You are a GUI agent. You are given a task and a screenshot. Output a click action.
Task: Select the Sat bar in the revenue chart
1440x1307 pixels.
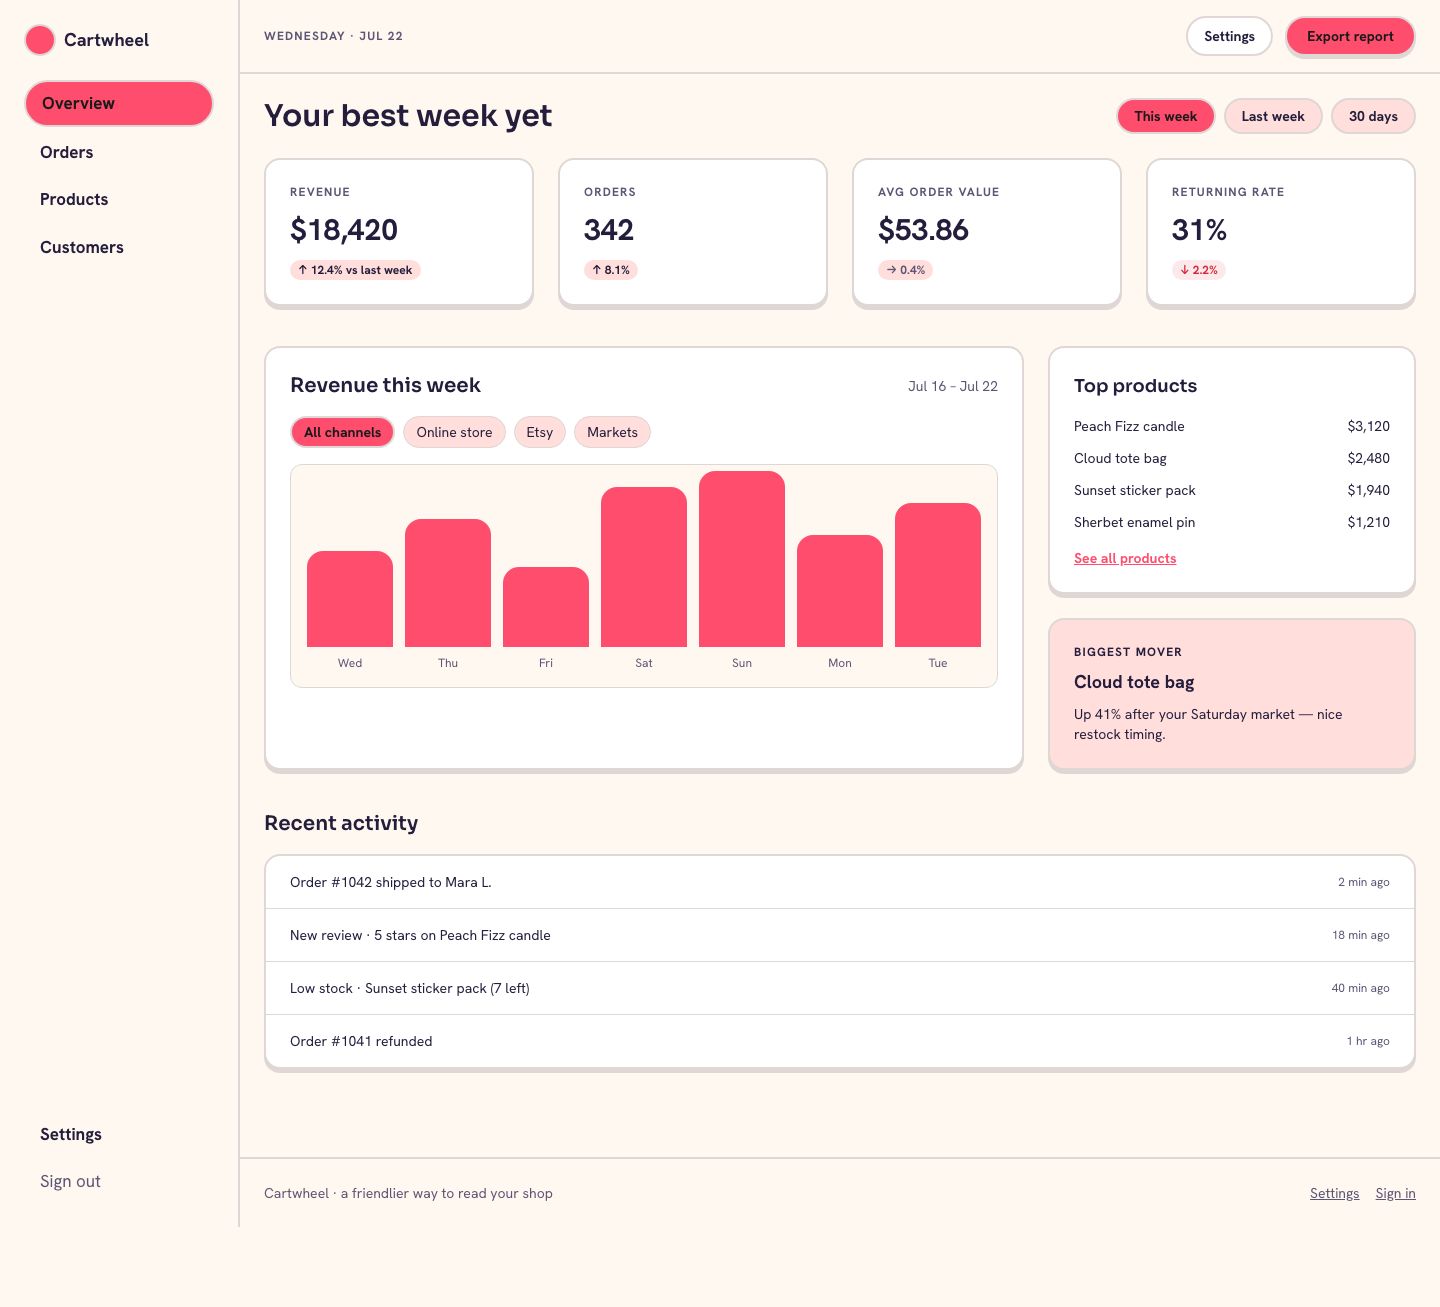(x=644, y=567)
